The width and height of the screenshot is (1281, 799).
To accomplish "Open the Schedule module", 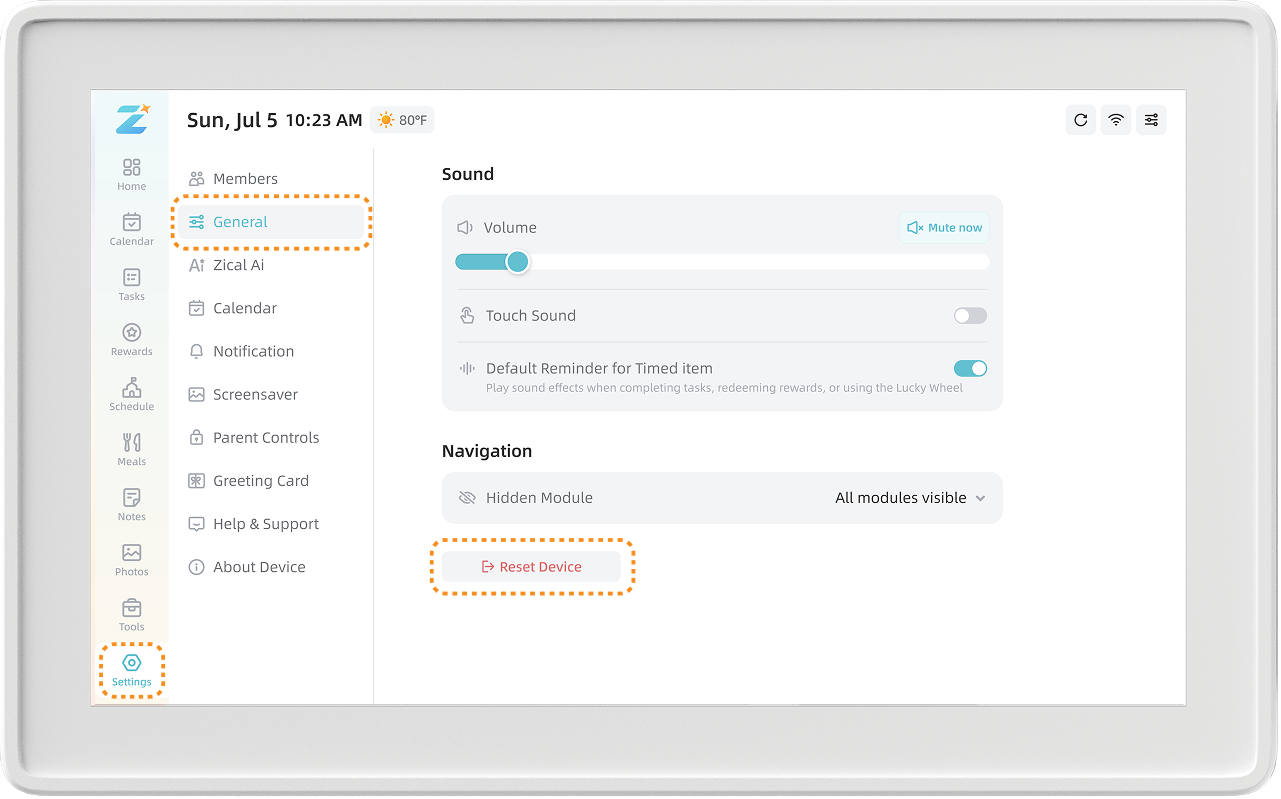I will [131, 394].
